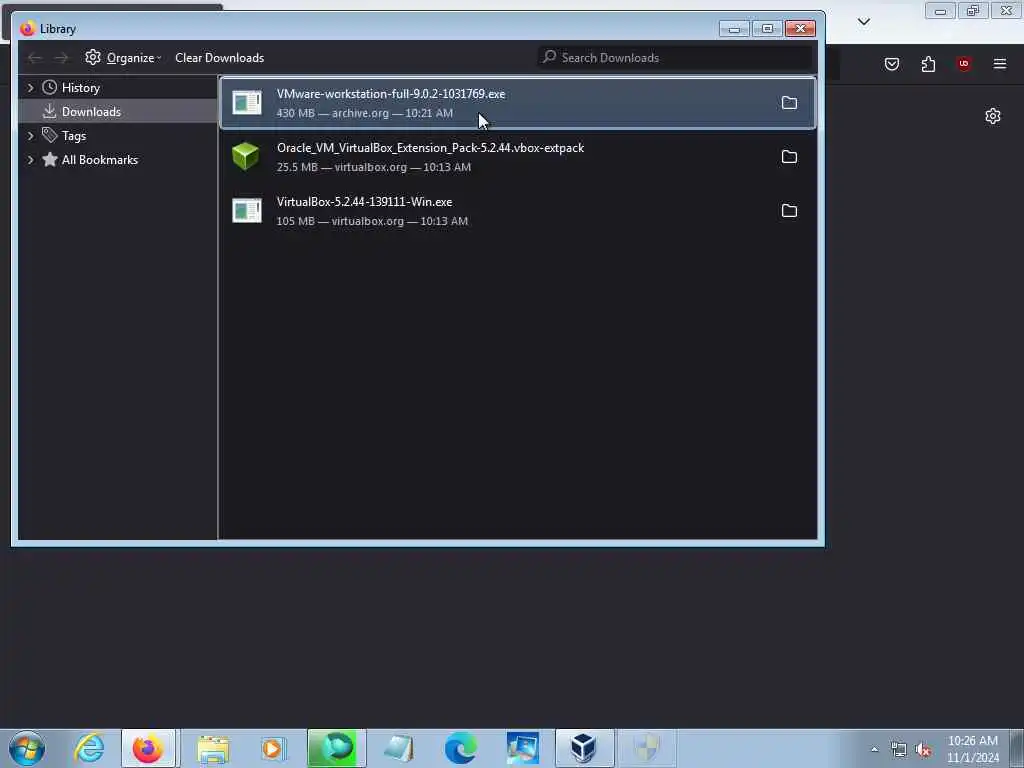Open the picture-frame icon in taskbar
The width and height of the screenshot is (1024, 768).
click(x=522, y=748)
